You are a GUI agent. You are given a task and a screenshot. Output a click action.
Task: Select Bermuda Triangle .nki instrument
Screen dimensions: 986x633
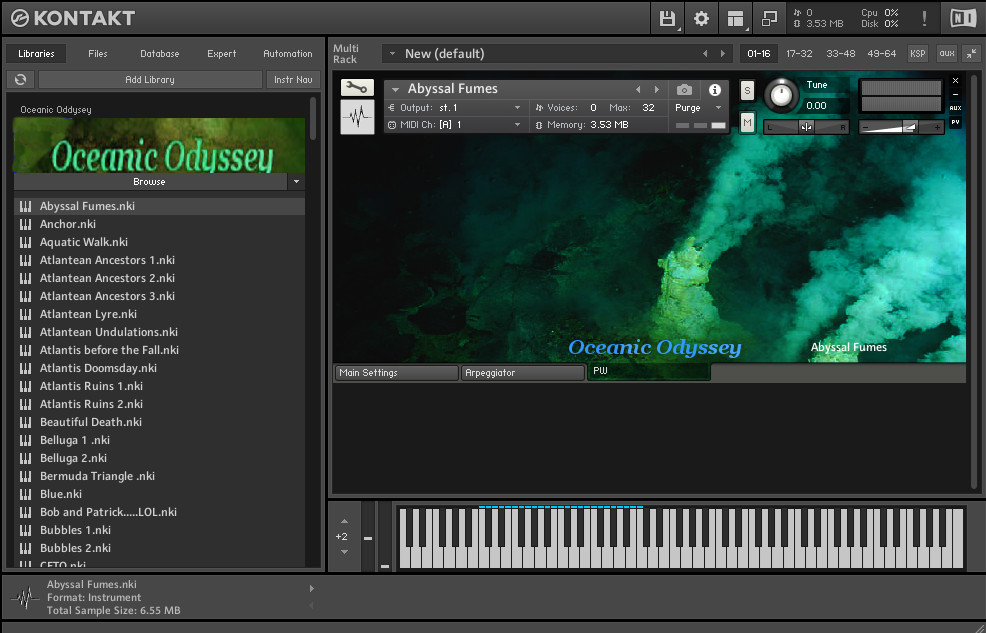point(159,476)
